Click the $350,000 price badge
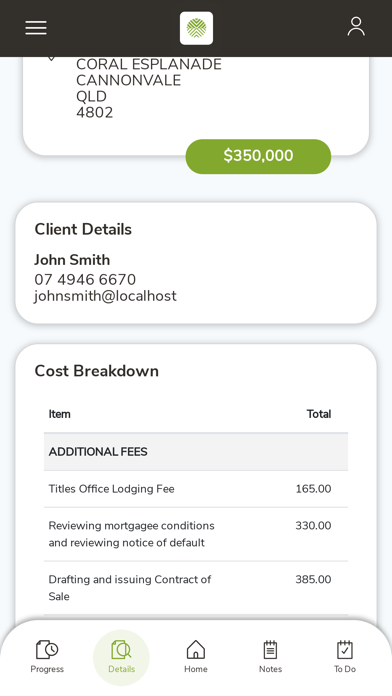 [x=258, y=156]
